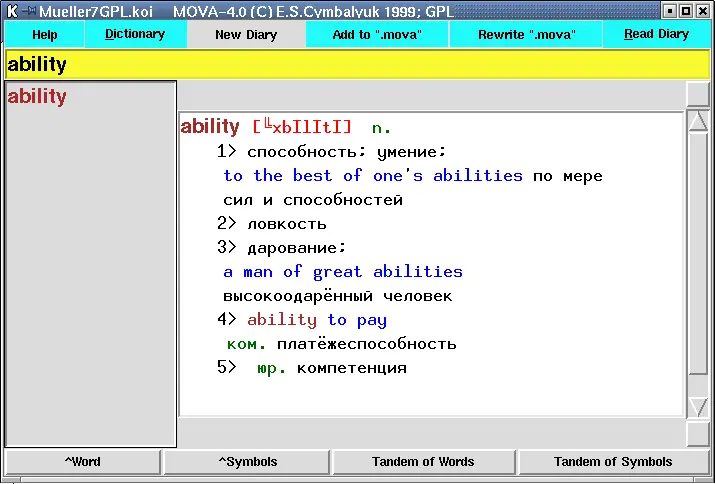Click the small square button below the scrollbar
The height and width of the screenshot is (484, 715).
pyautogui.click(x=698, y=434)
